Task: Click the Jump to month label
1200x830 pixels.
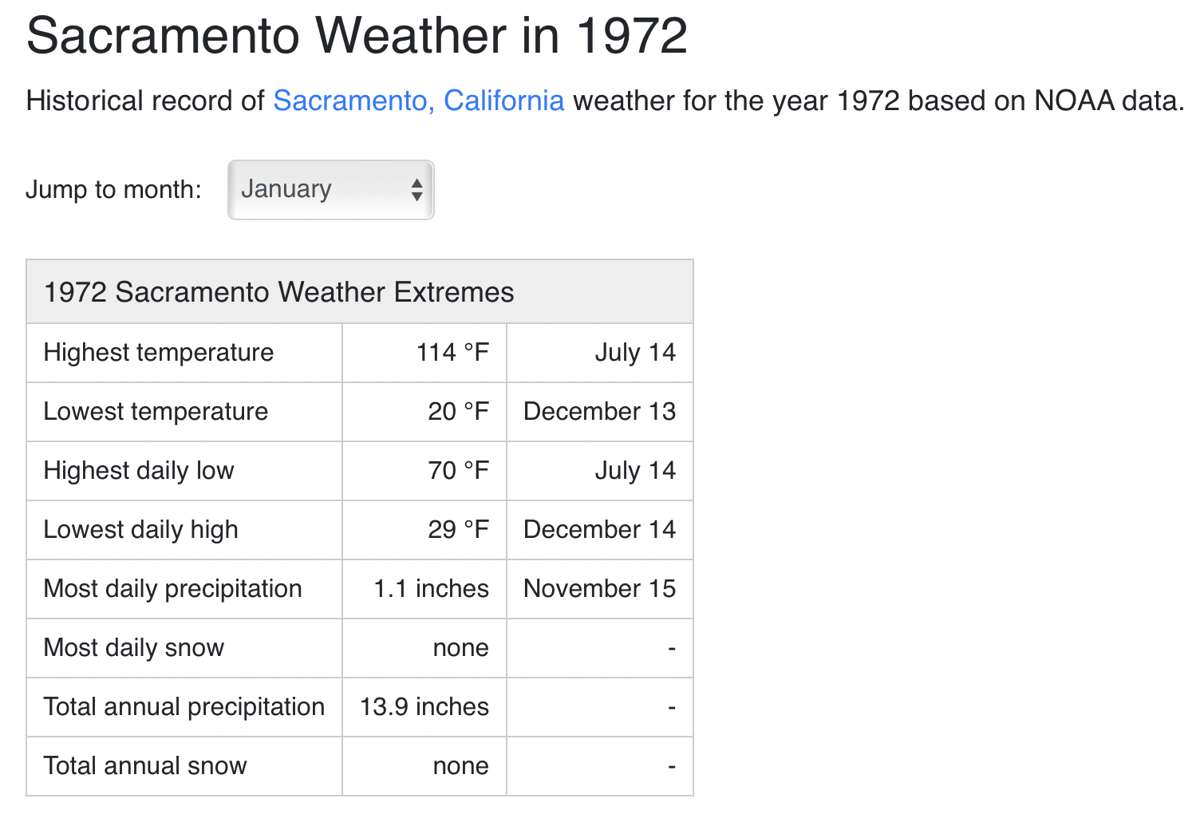Action: [113, 189]
